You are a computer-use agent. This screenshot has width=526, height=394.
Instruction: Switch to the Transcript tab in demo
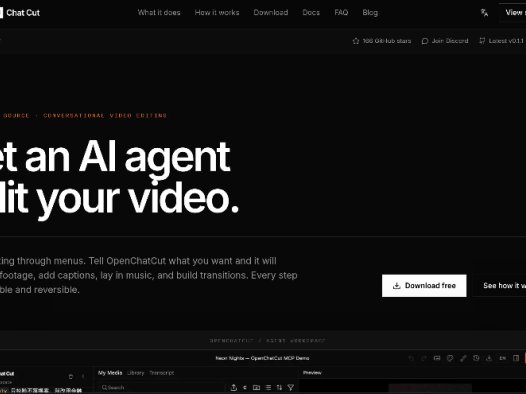pyautogui.click(x=162, y=373)
